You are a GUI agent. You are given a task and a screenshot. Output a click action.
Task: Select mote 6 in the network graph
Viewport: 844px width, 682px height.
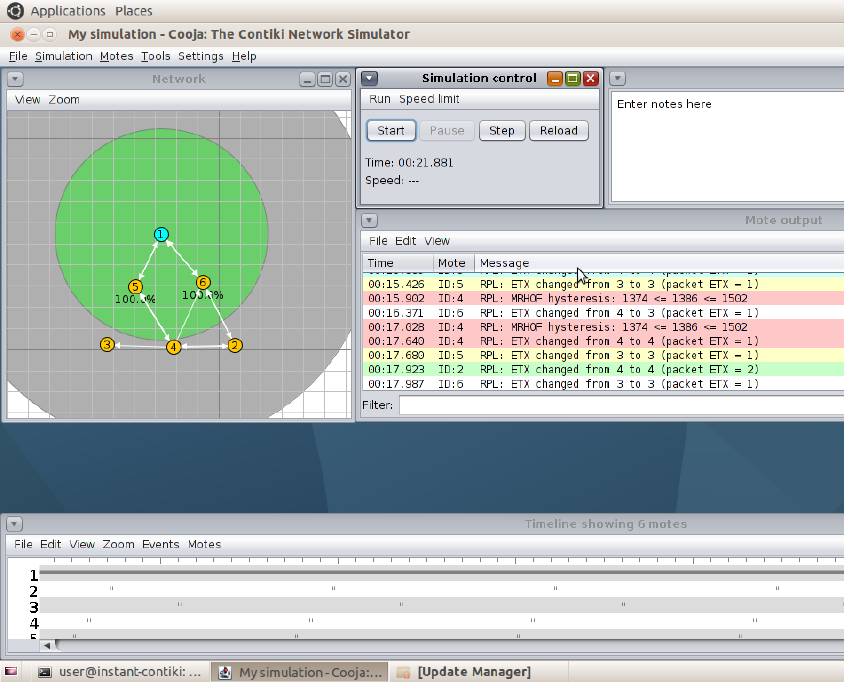[203, 282]
